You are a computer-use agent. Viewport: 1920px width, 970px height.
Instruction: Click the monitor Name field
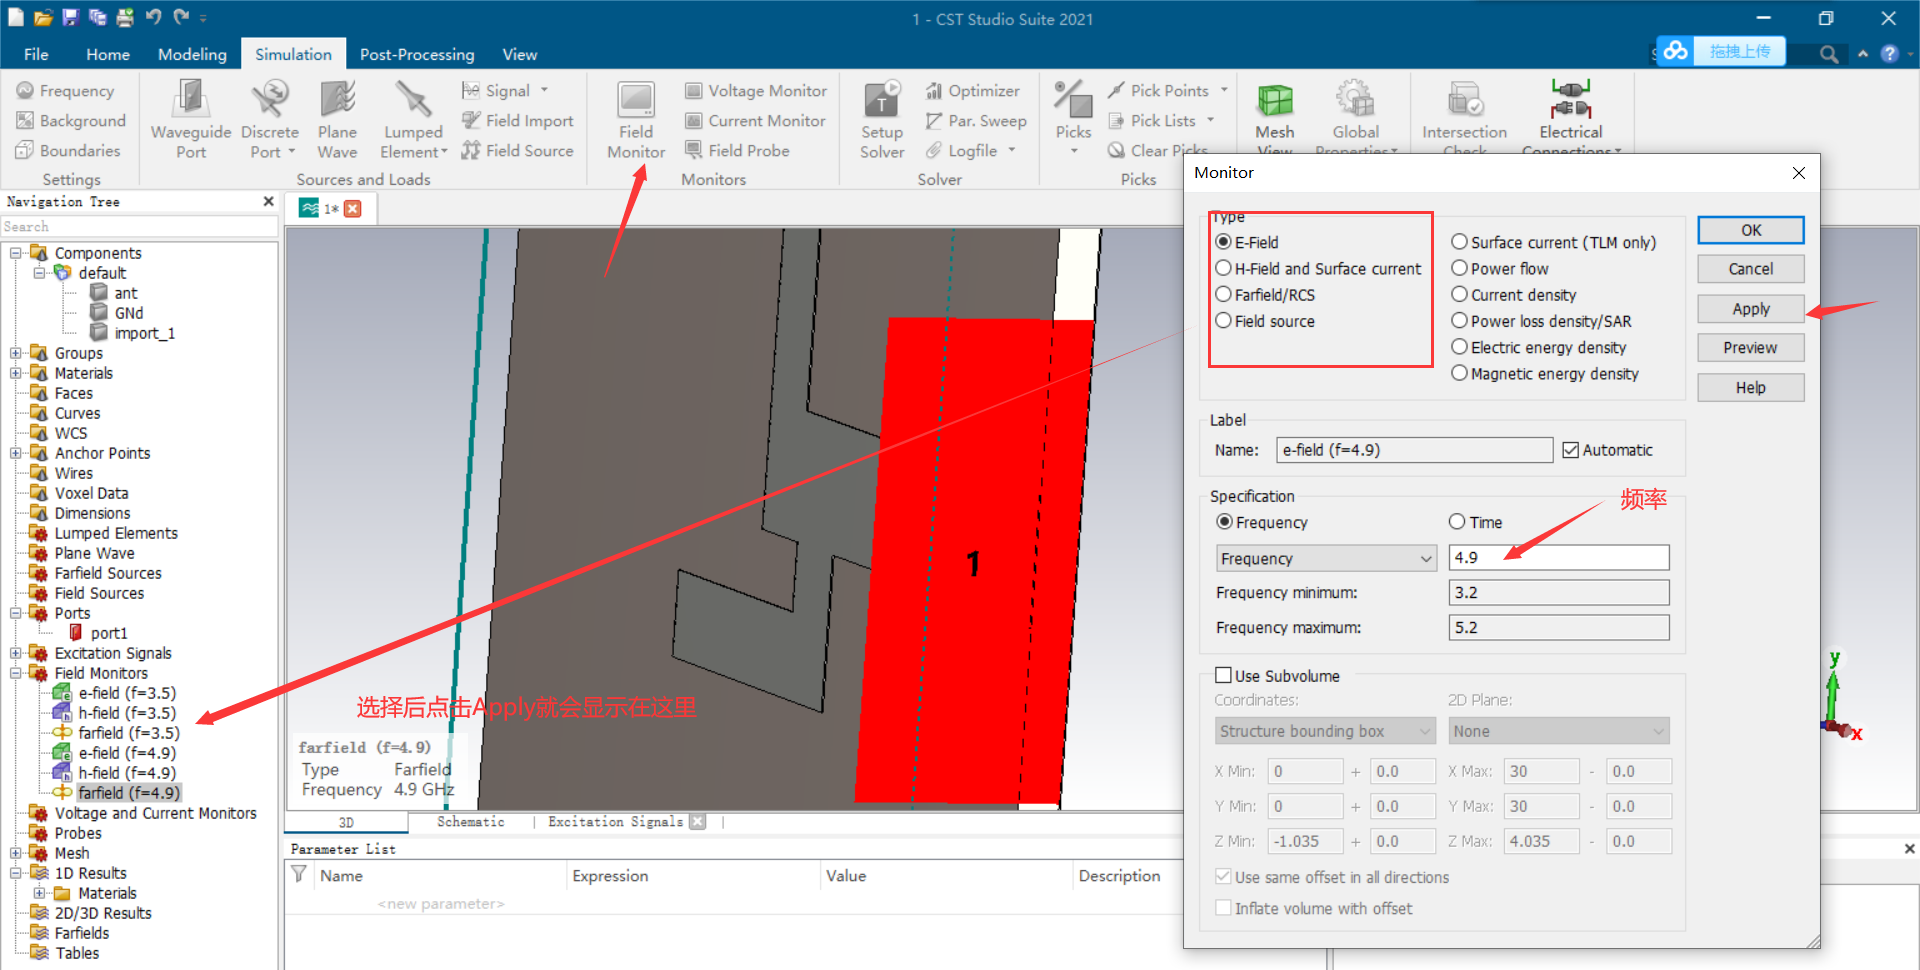(1414, 450)
